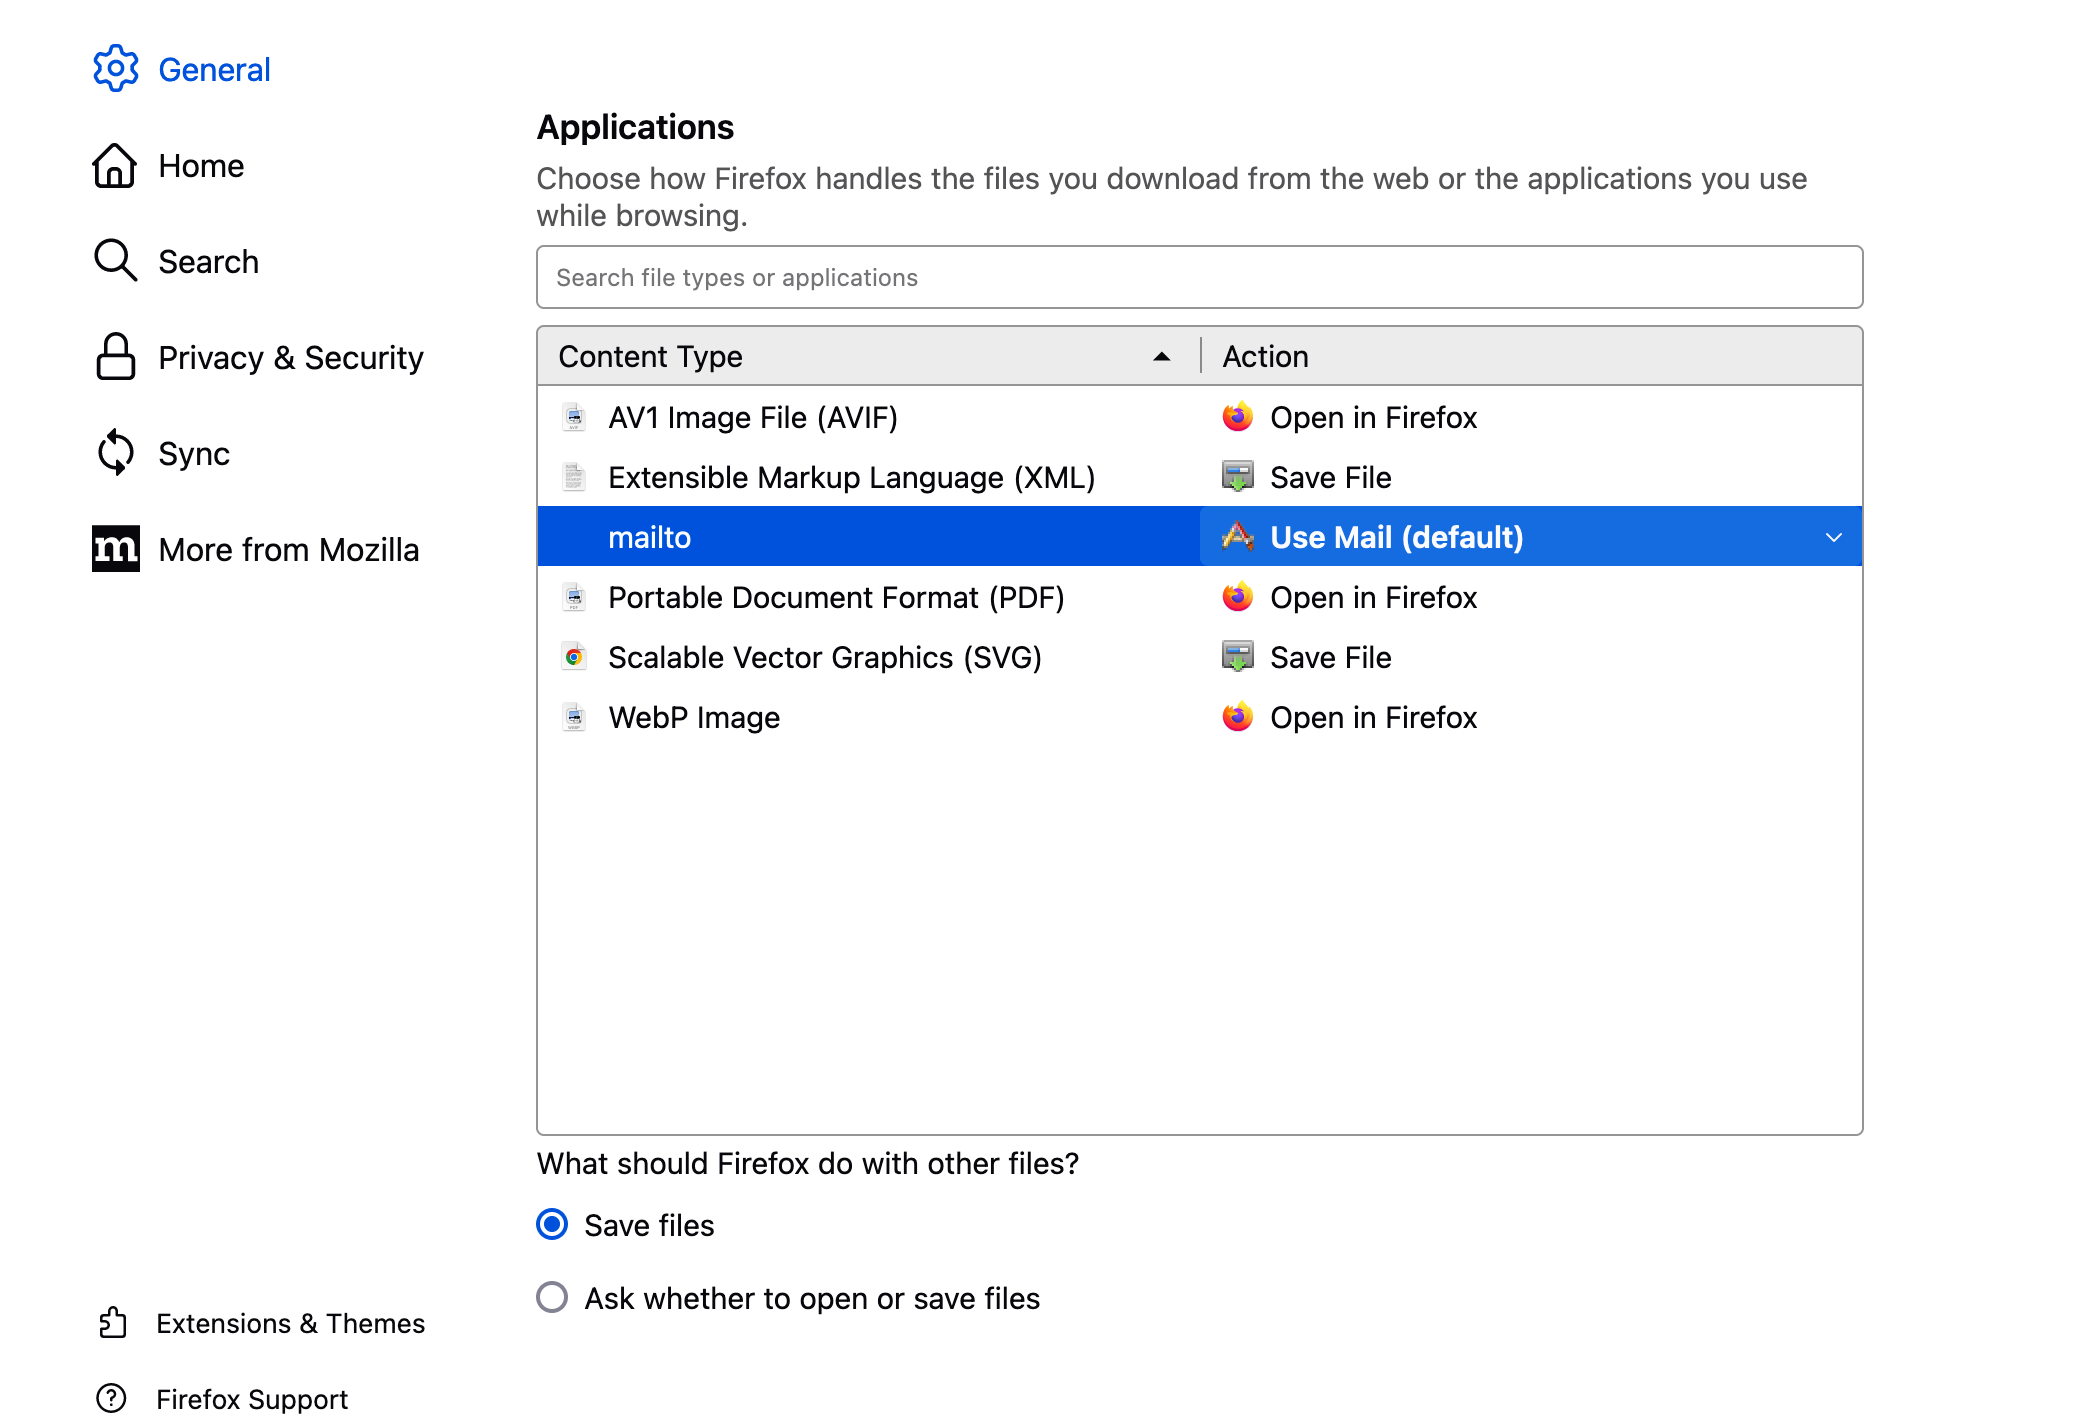Click Save File action for SVG
This screenshot has width=2082, height=1424.
1330,657
